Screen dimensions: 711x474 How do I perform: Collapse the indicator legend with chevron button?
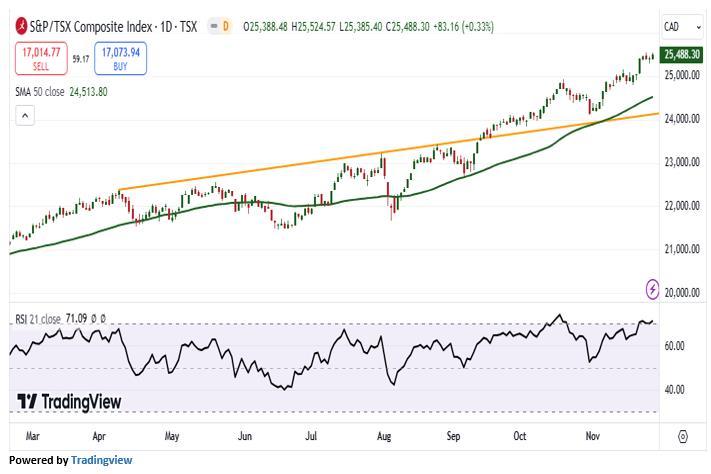coord(25,116)
